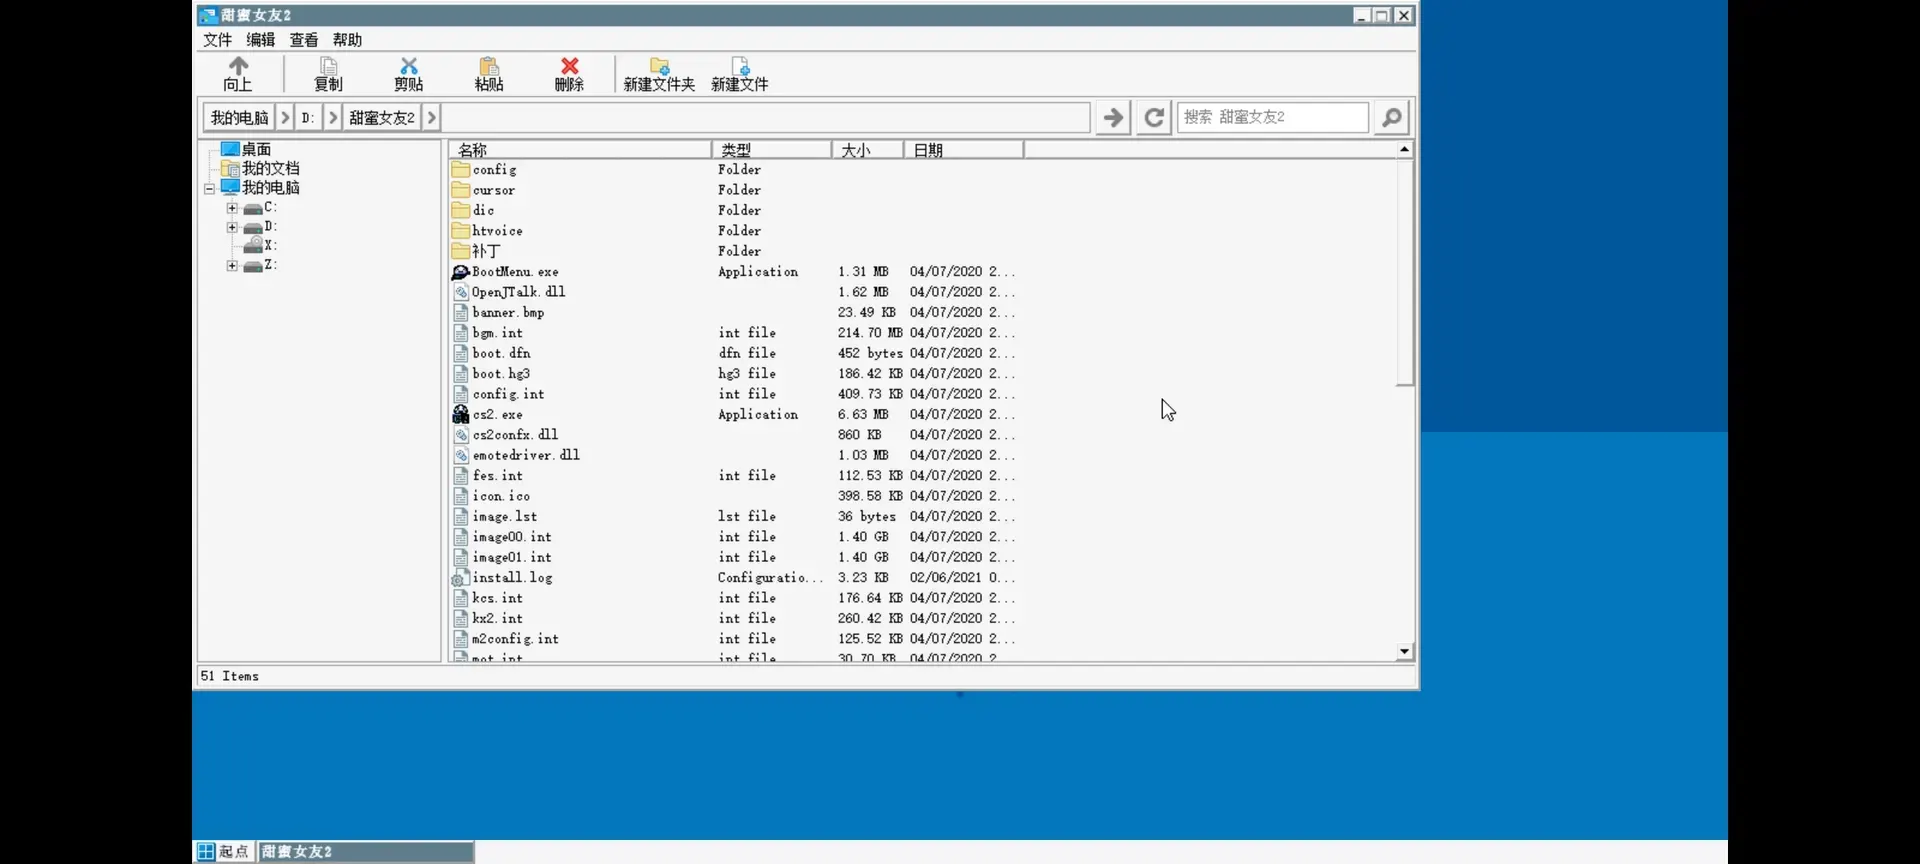This screenshot has width=1920, height=864.
Task: Click the magnifier search button
Action: [x=1391, y=117]
